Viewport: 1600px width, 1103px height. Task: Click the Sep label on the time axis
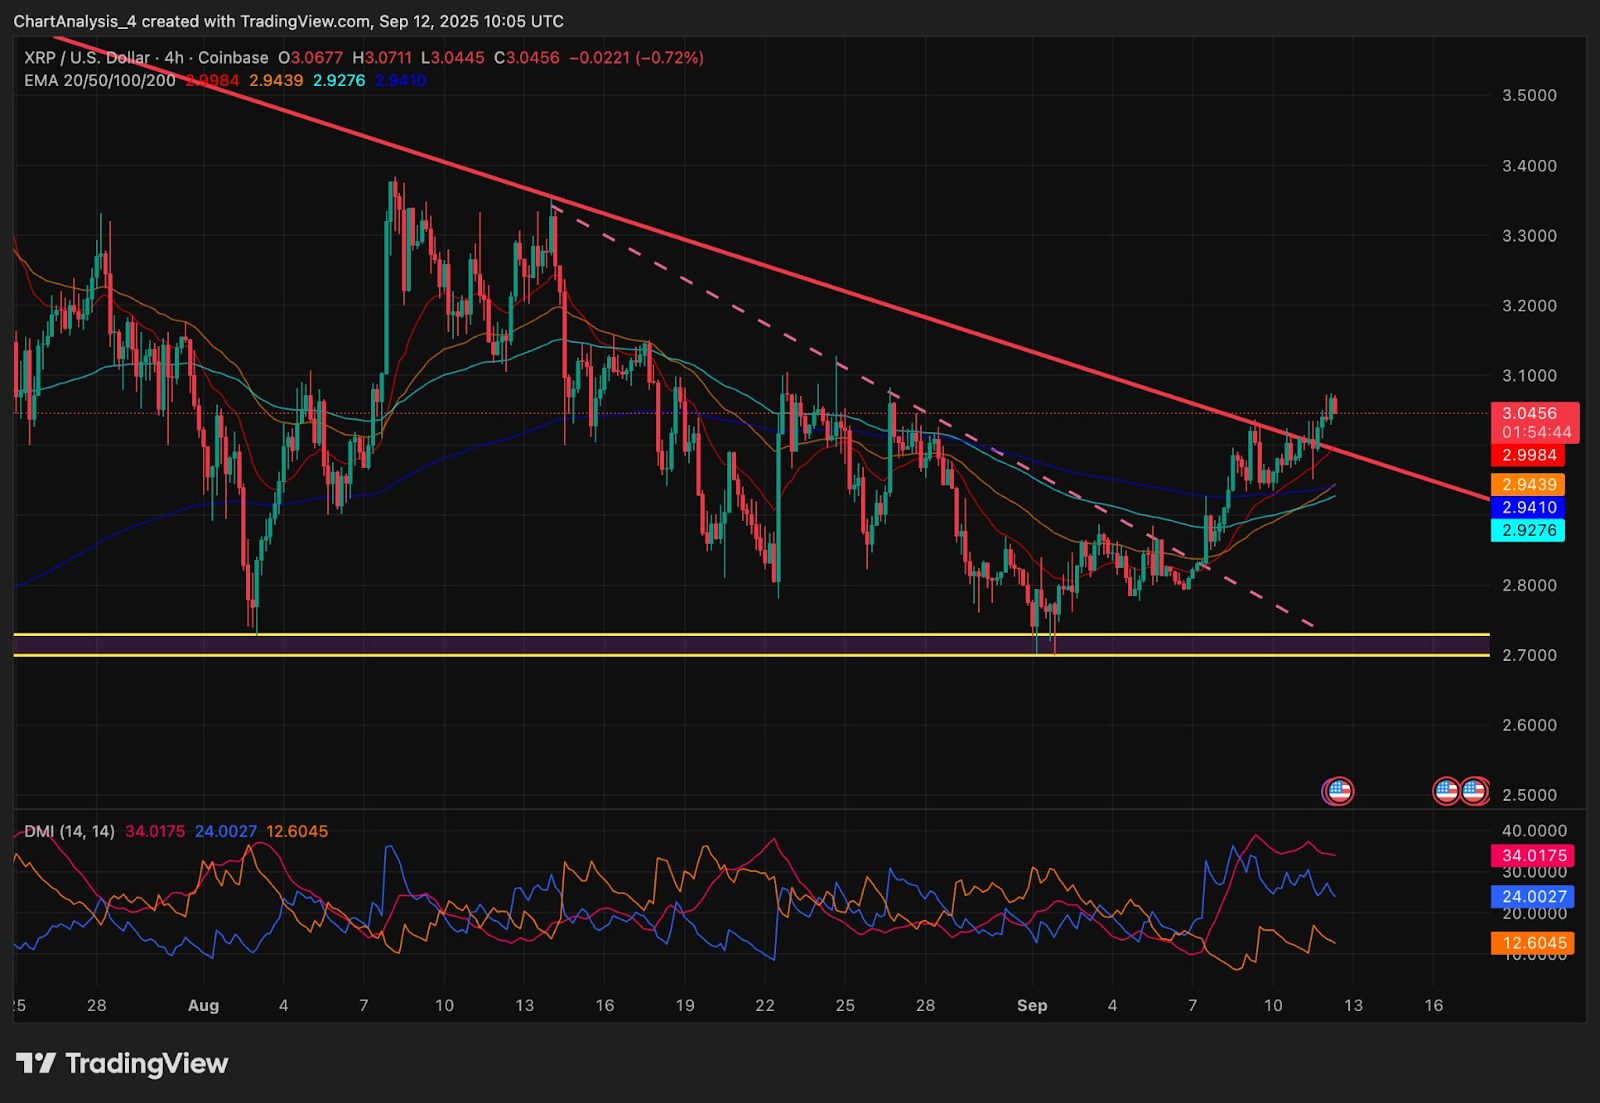tap(1032, 1005)
